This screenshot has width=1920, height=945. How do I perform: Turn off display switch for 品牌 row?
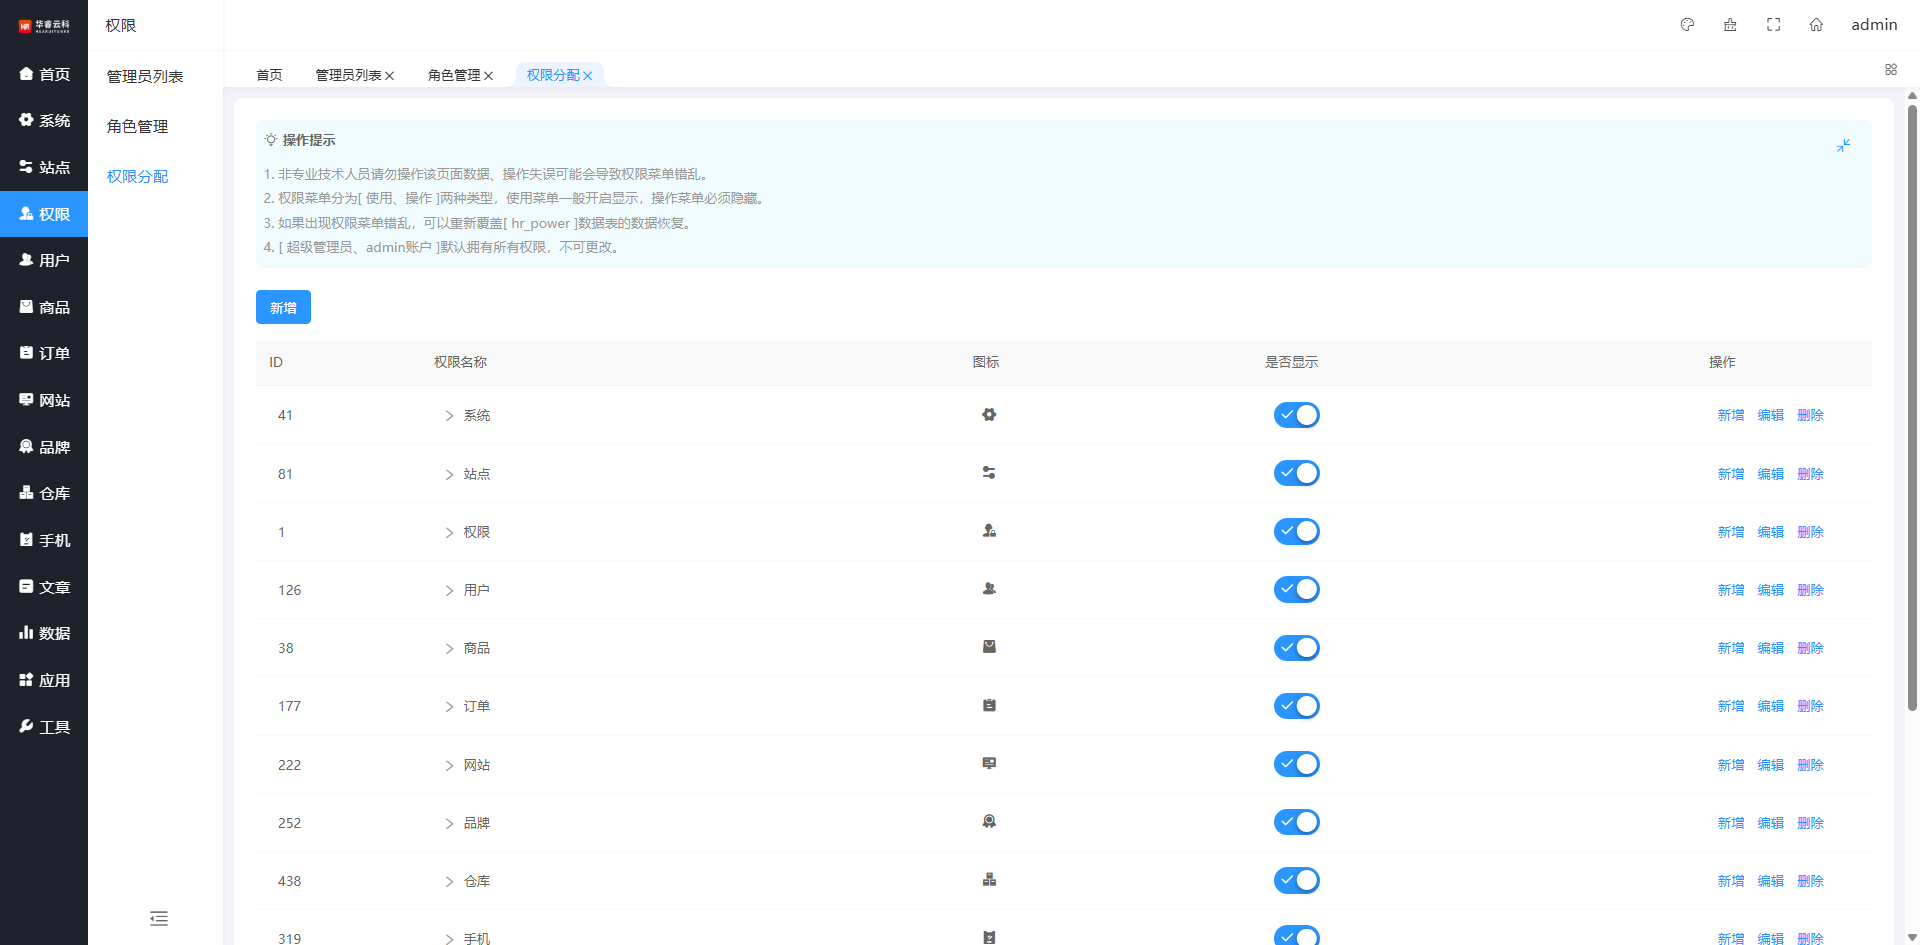(x=1296, y=822)
